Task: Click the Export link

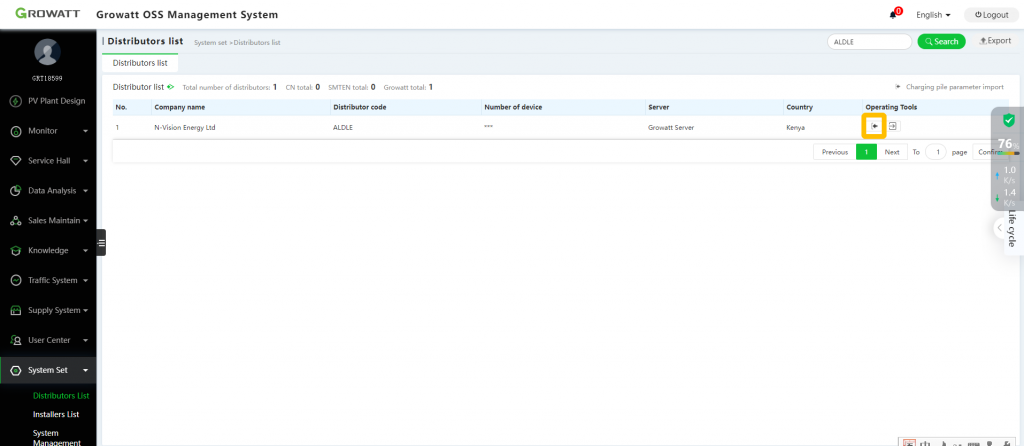Action: pyautogui.click(x=995, y=40)
